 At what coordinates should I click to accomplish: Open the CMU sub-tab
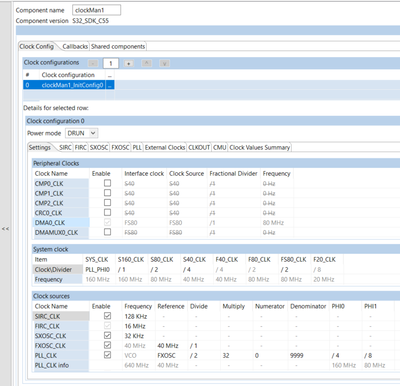coord(220,147)
